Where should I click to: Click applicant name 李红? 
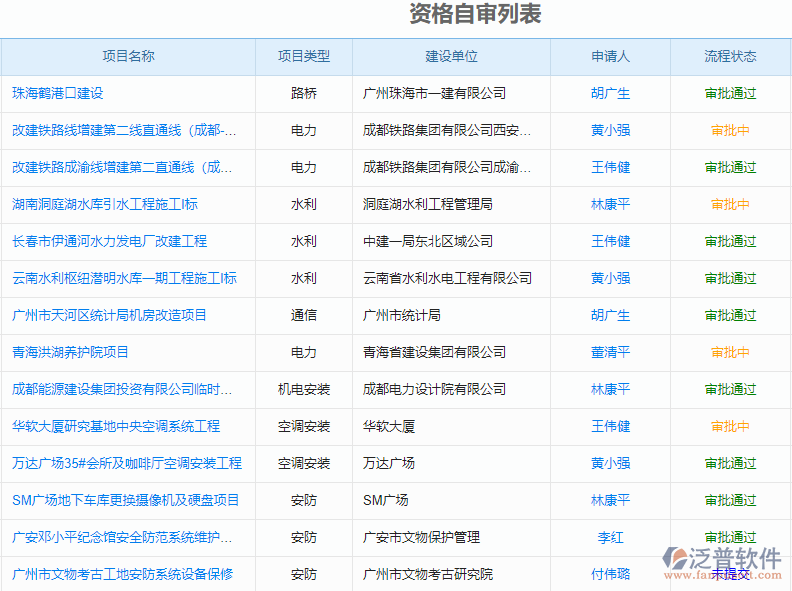point(610,537)
